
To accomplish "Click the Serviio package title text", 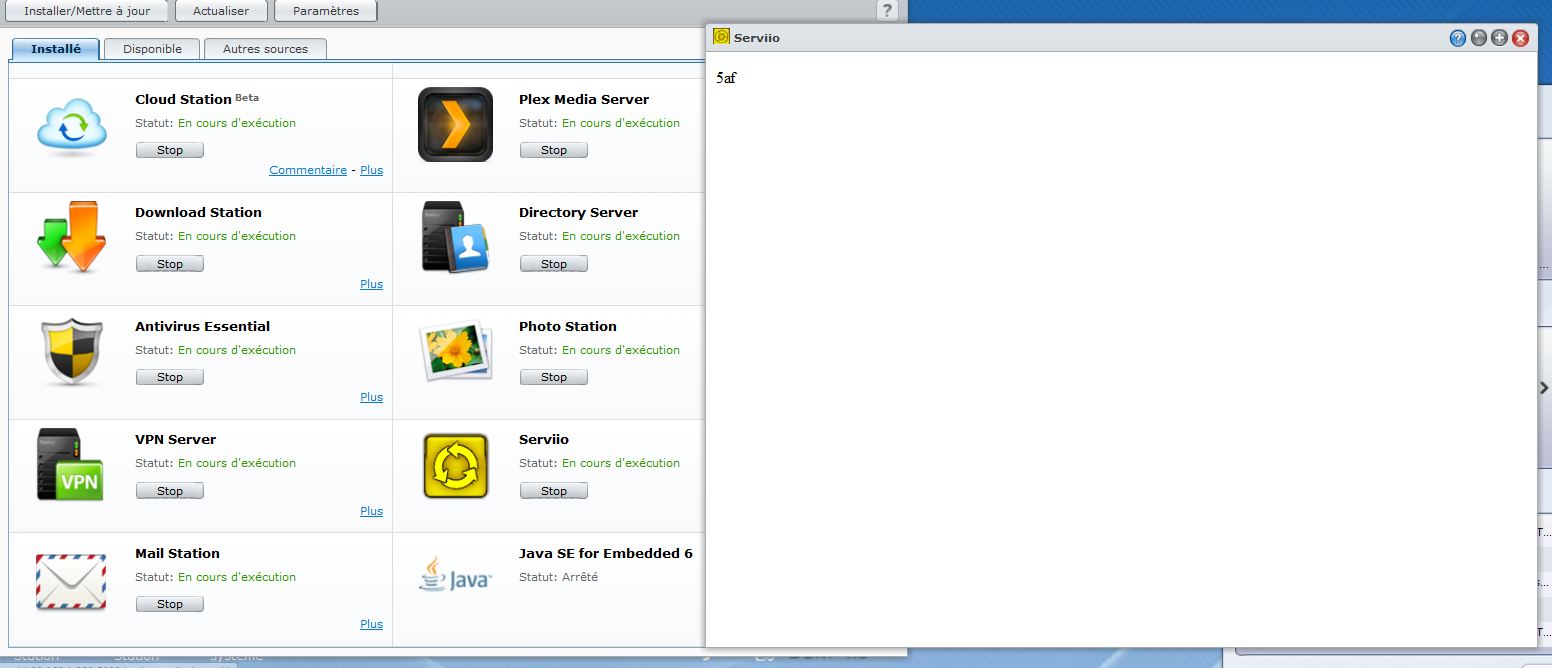I will (544, 439).
